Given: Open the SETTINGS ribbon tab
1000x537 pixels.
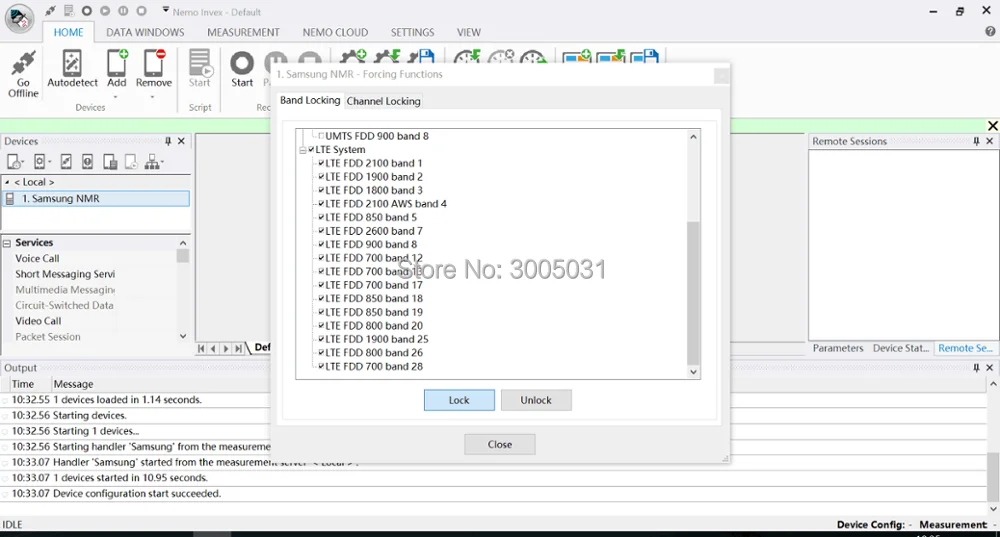Looking at the screenshot, I should click(412, 32).
